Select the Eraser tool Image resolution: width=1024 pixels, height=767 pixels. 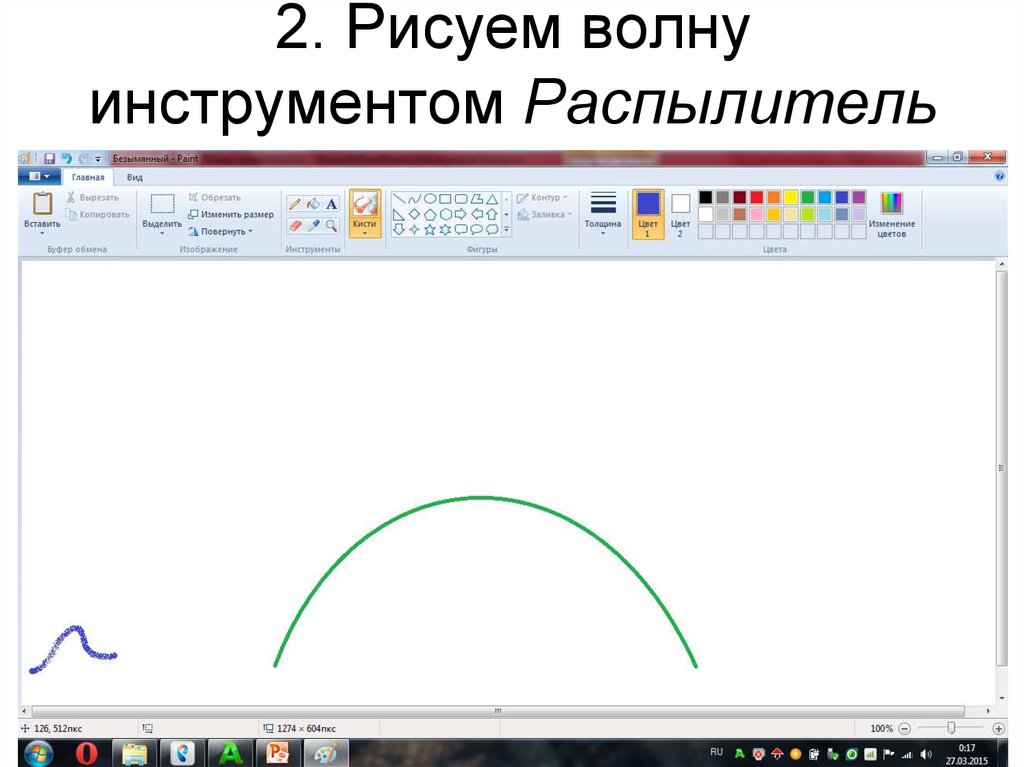(295, 224)
